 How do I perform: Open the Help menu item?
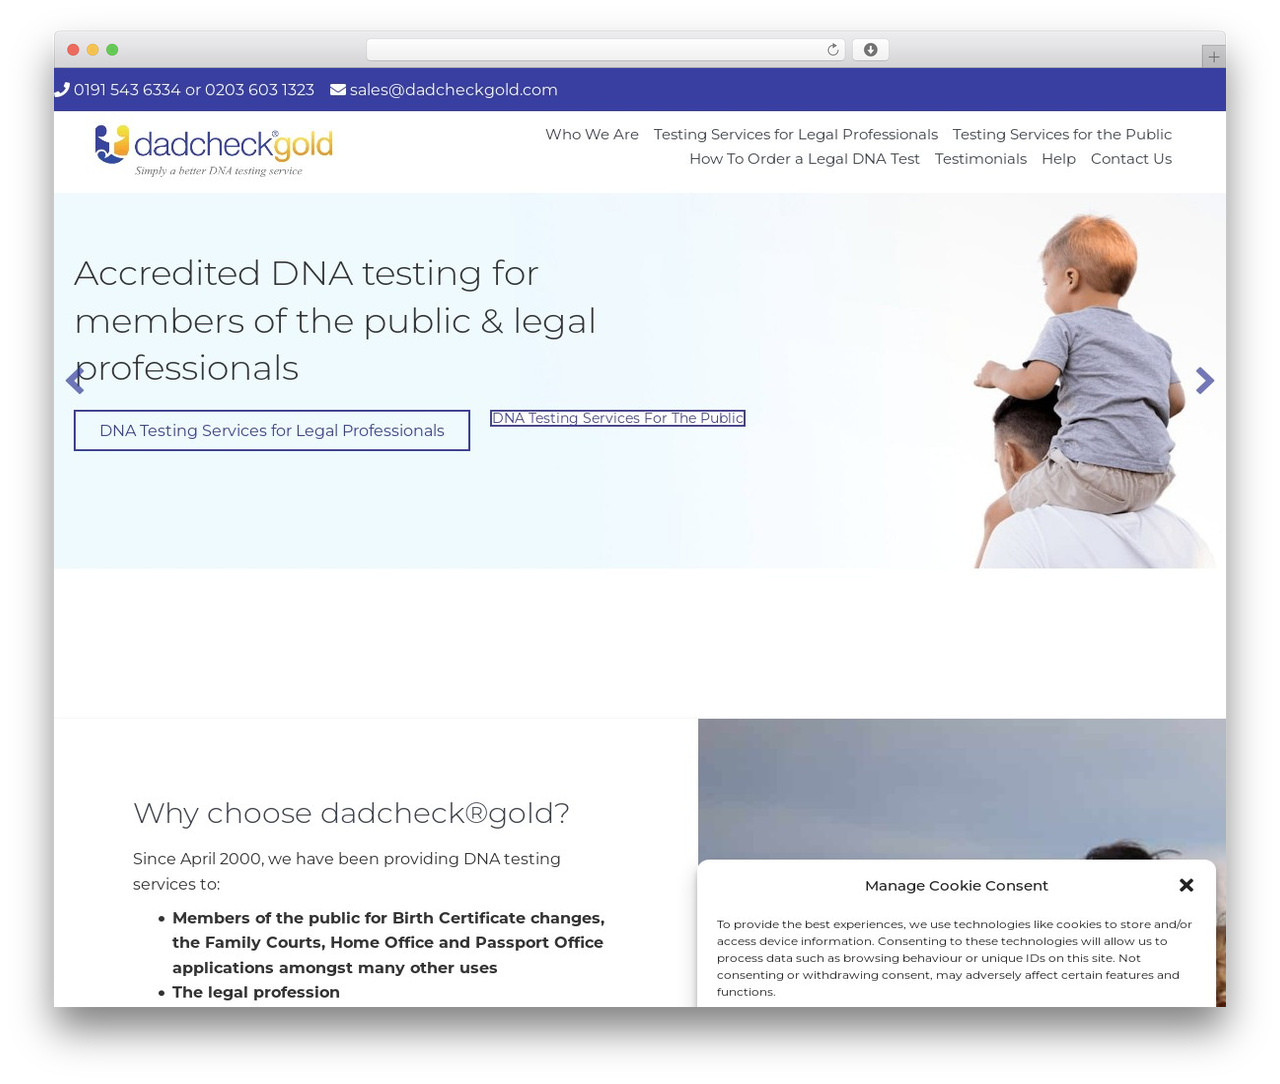point(1058,159)
